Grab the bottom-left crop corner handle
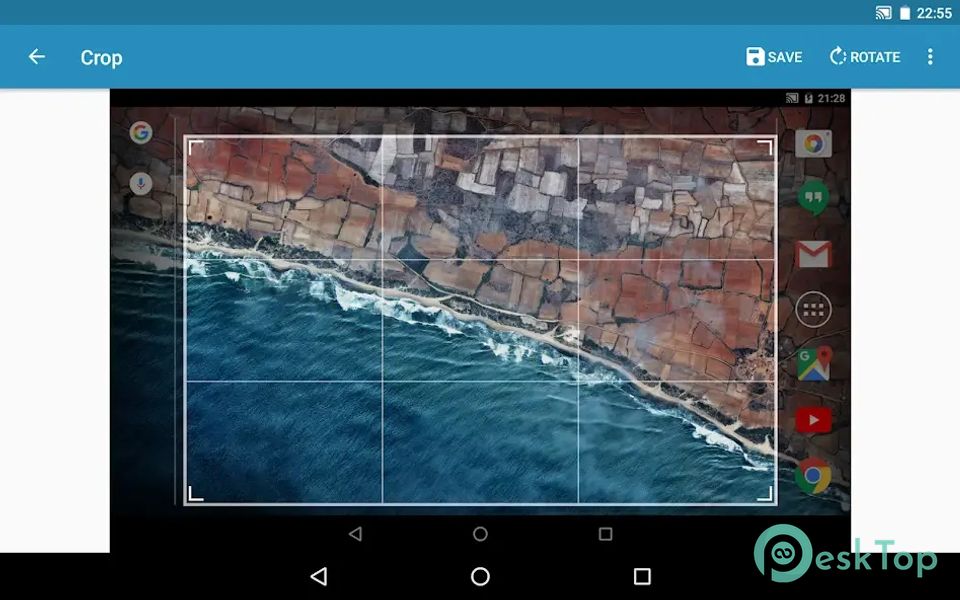Screen dimensions: 960x600 tap(195, 493)
